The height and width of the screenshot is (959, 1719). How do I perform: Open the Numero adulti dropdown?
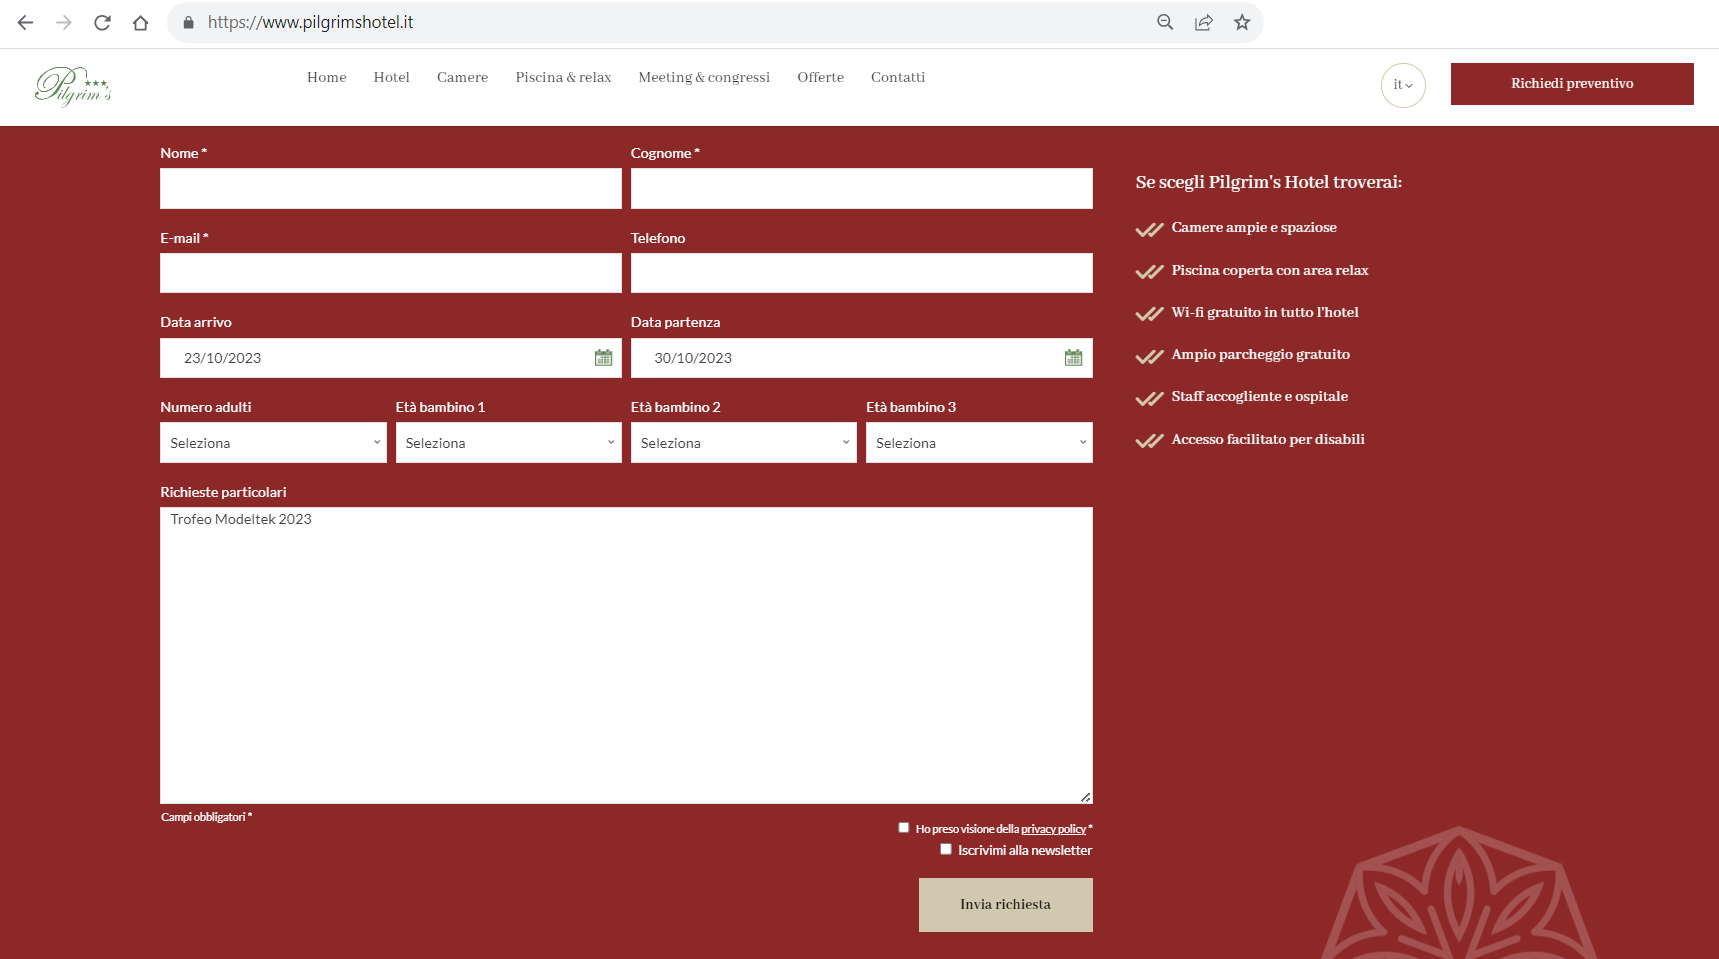(273, 443)
